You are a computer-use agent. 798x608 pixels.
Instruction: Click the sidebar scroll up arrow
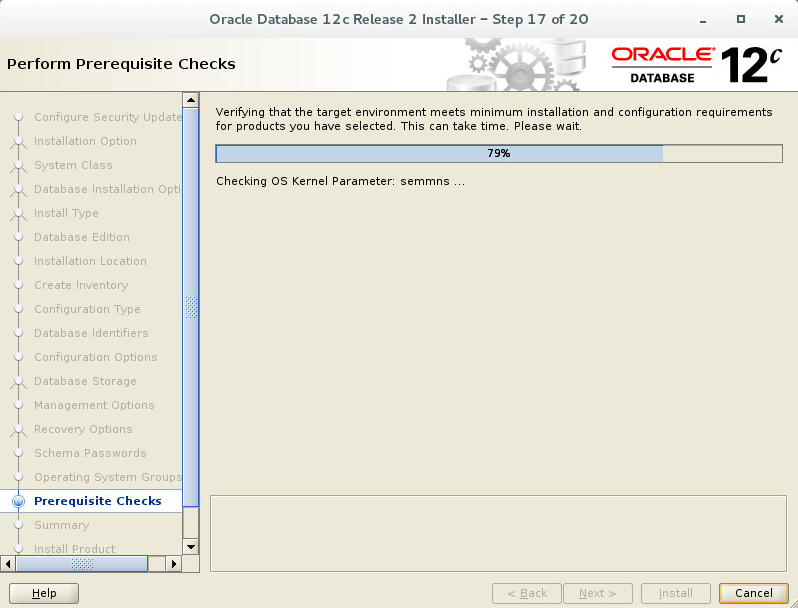coord(191,100)
